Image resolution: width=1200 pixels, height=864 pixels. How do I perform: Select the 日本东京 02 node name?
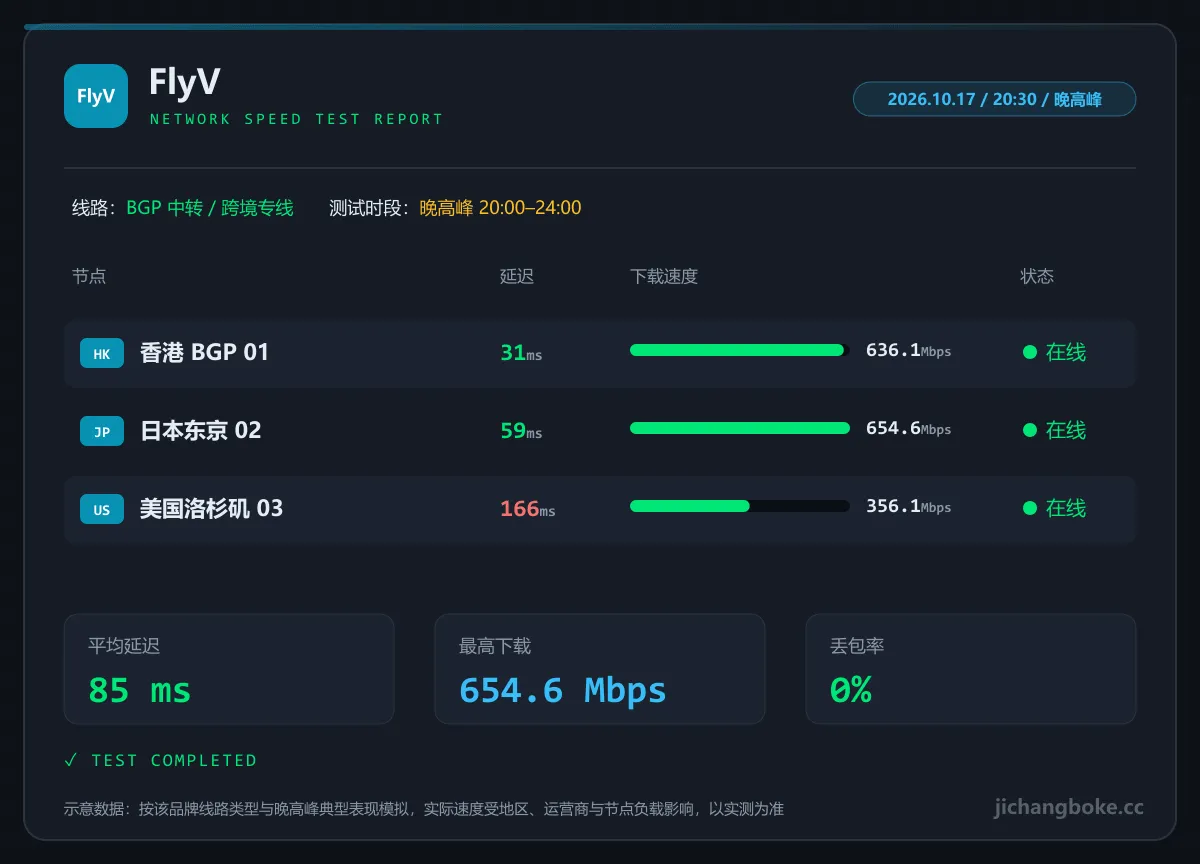pyautogui.click(x=201, y=430)
